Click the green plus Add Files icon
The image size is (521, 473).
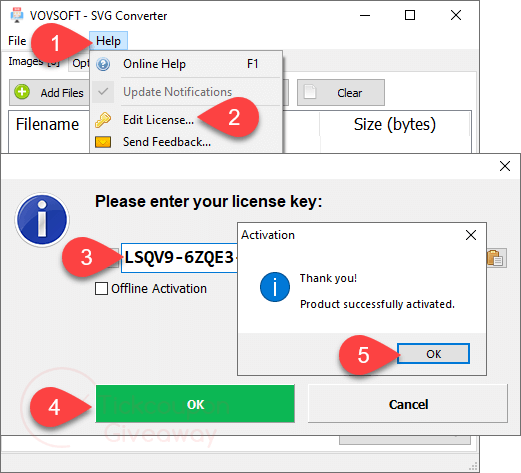click(22, 92)
